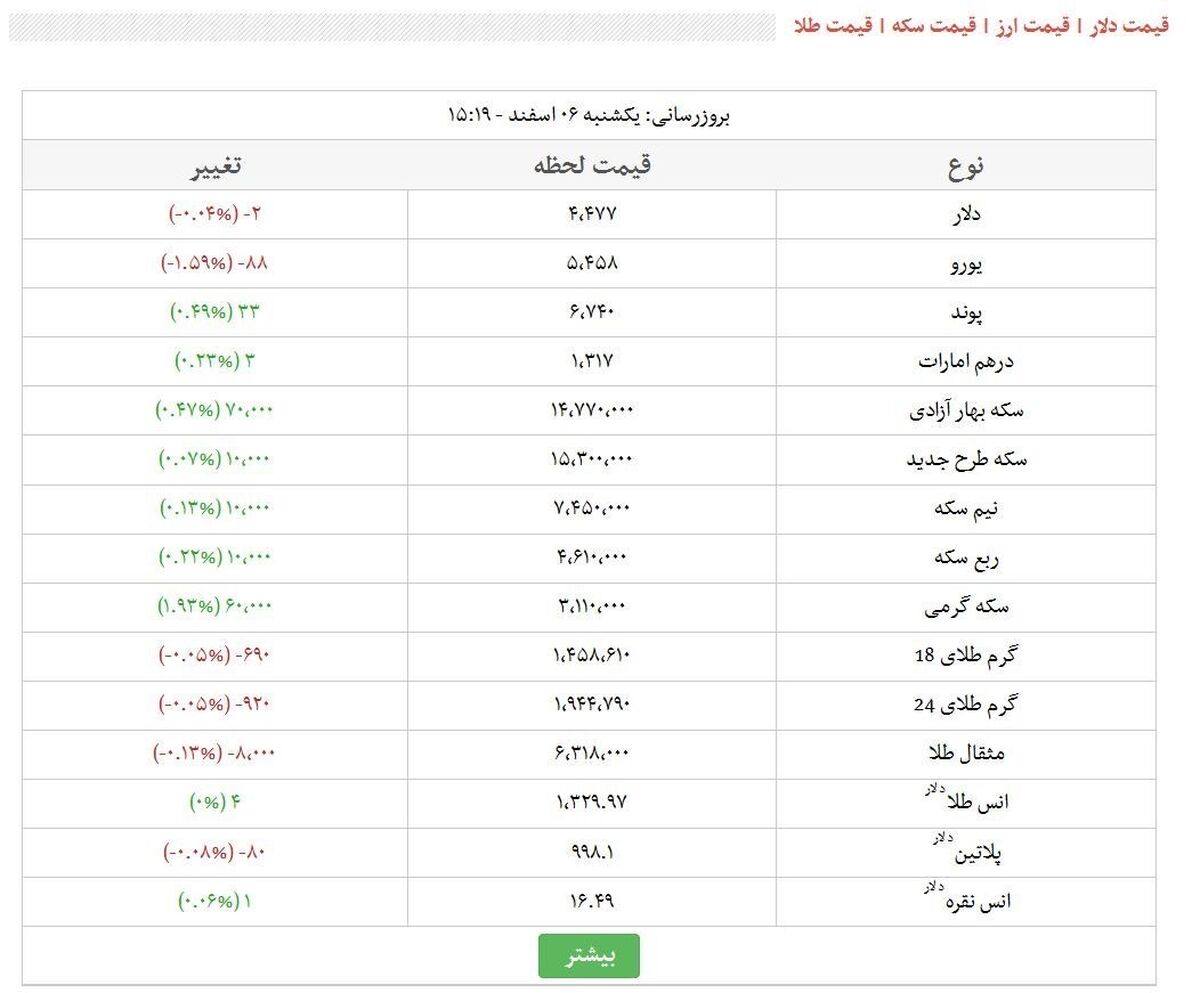Click the سکه طرح جدید label
The height and width of the screenshot is (993, 1200).
966,459
